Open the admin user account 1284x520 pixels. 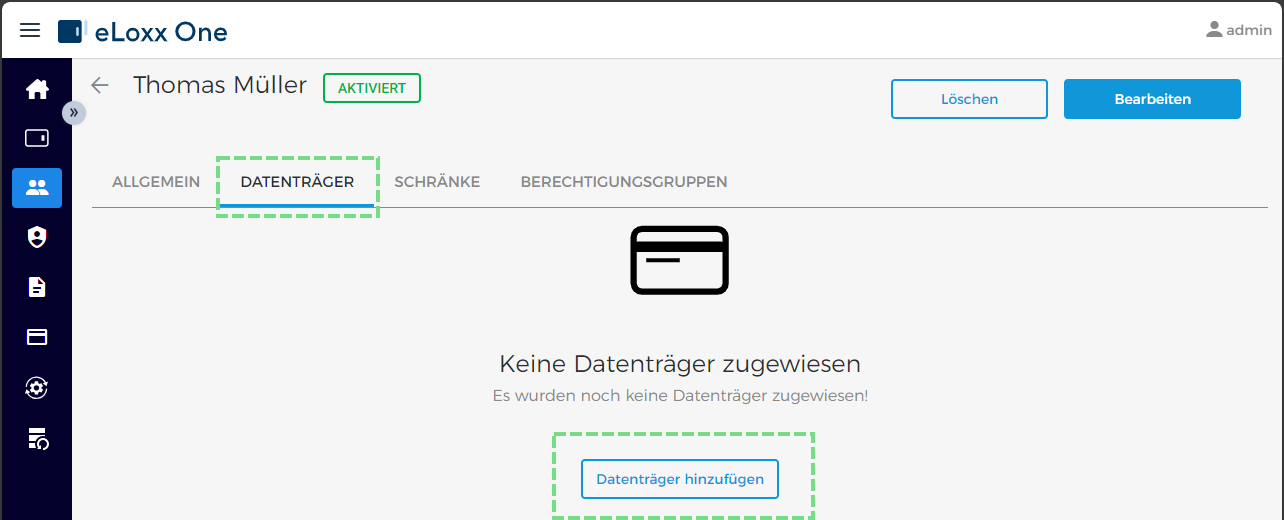(x=1238, y=30)
